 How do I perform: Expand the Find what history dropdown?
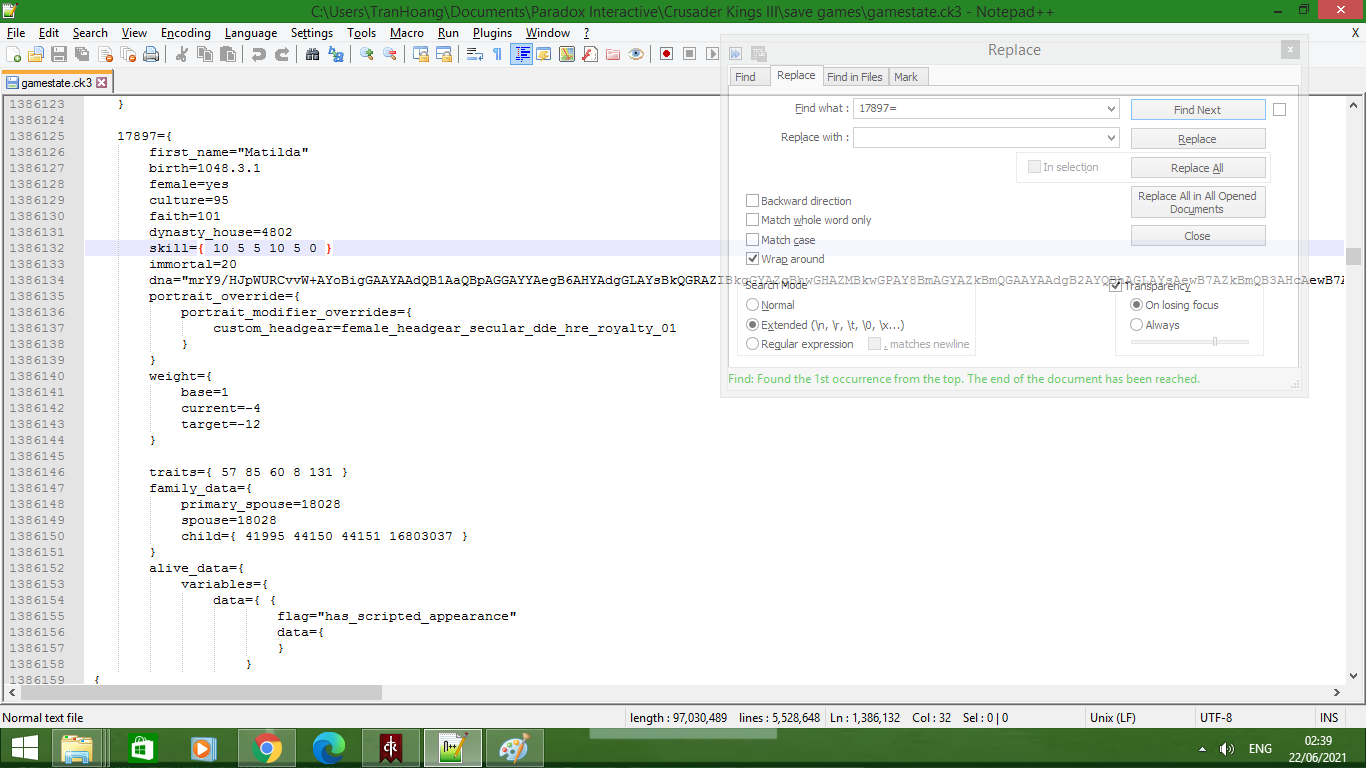tap(1111, 108)
